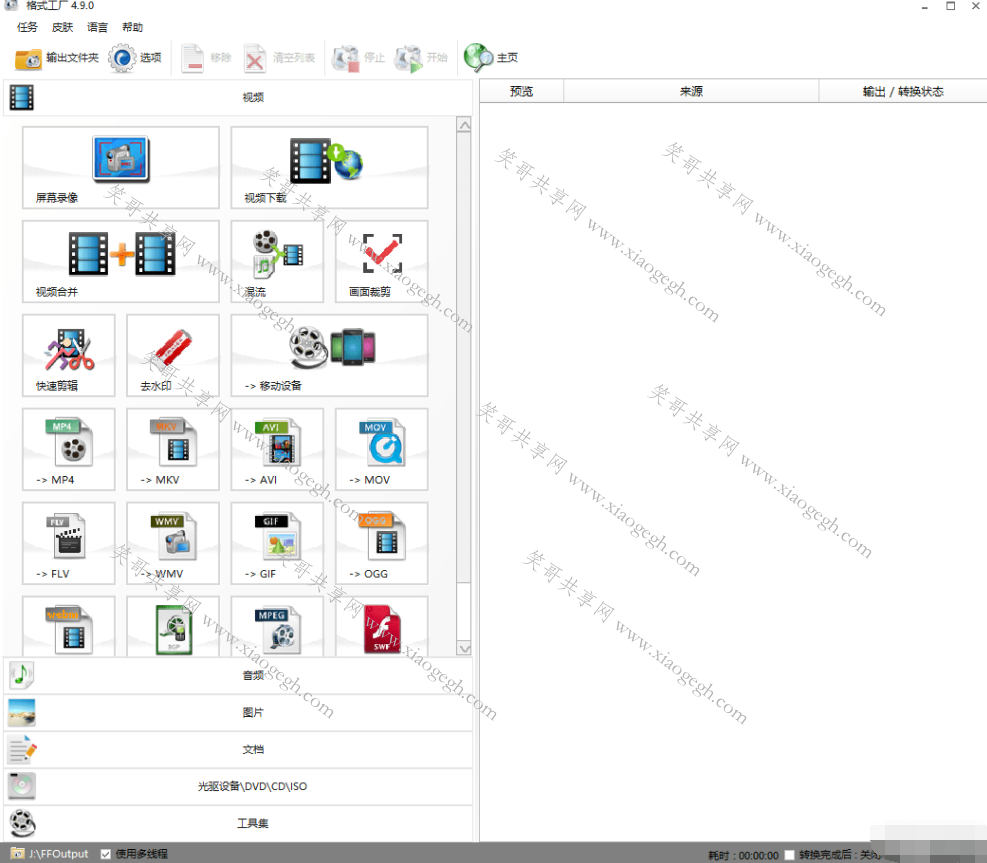Expand the 文档 document category
The height and width of the screenshot is (863, 987).
click(238, 750)
